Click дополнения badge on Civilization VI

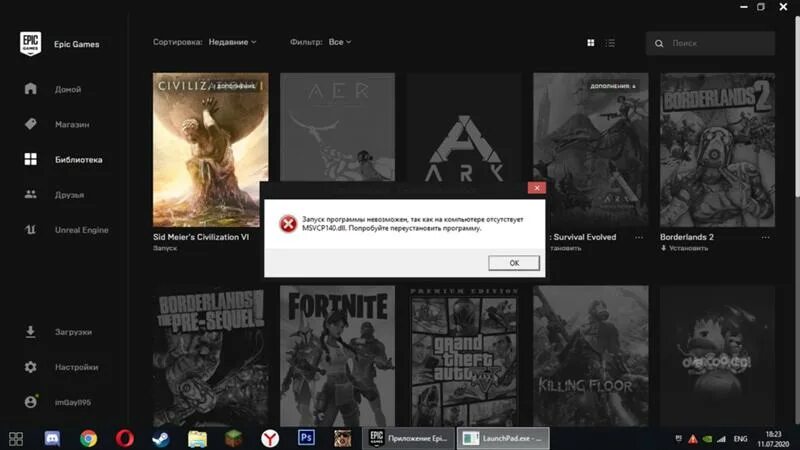click(235, 86)
